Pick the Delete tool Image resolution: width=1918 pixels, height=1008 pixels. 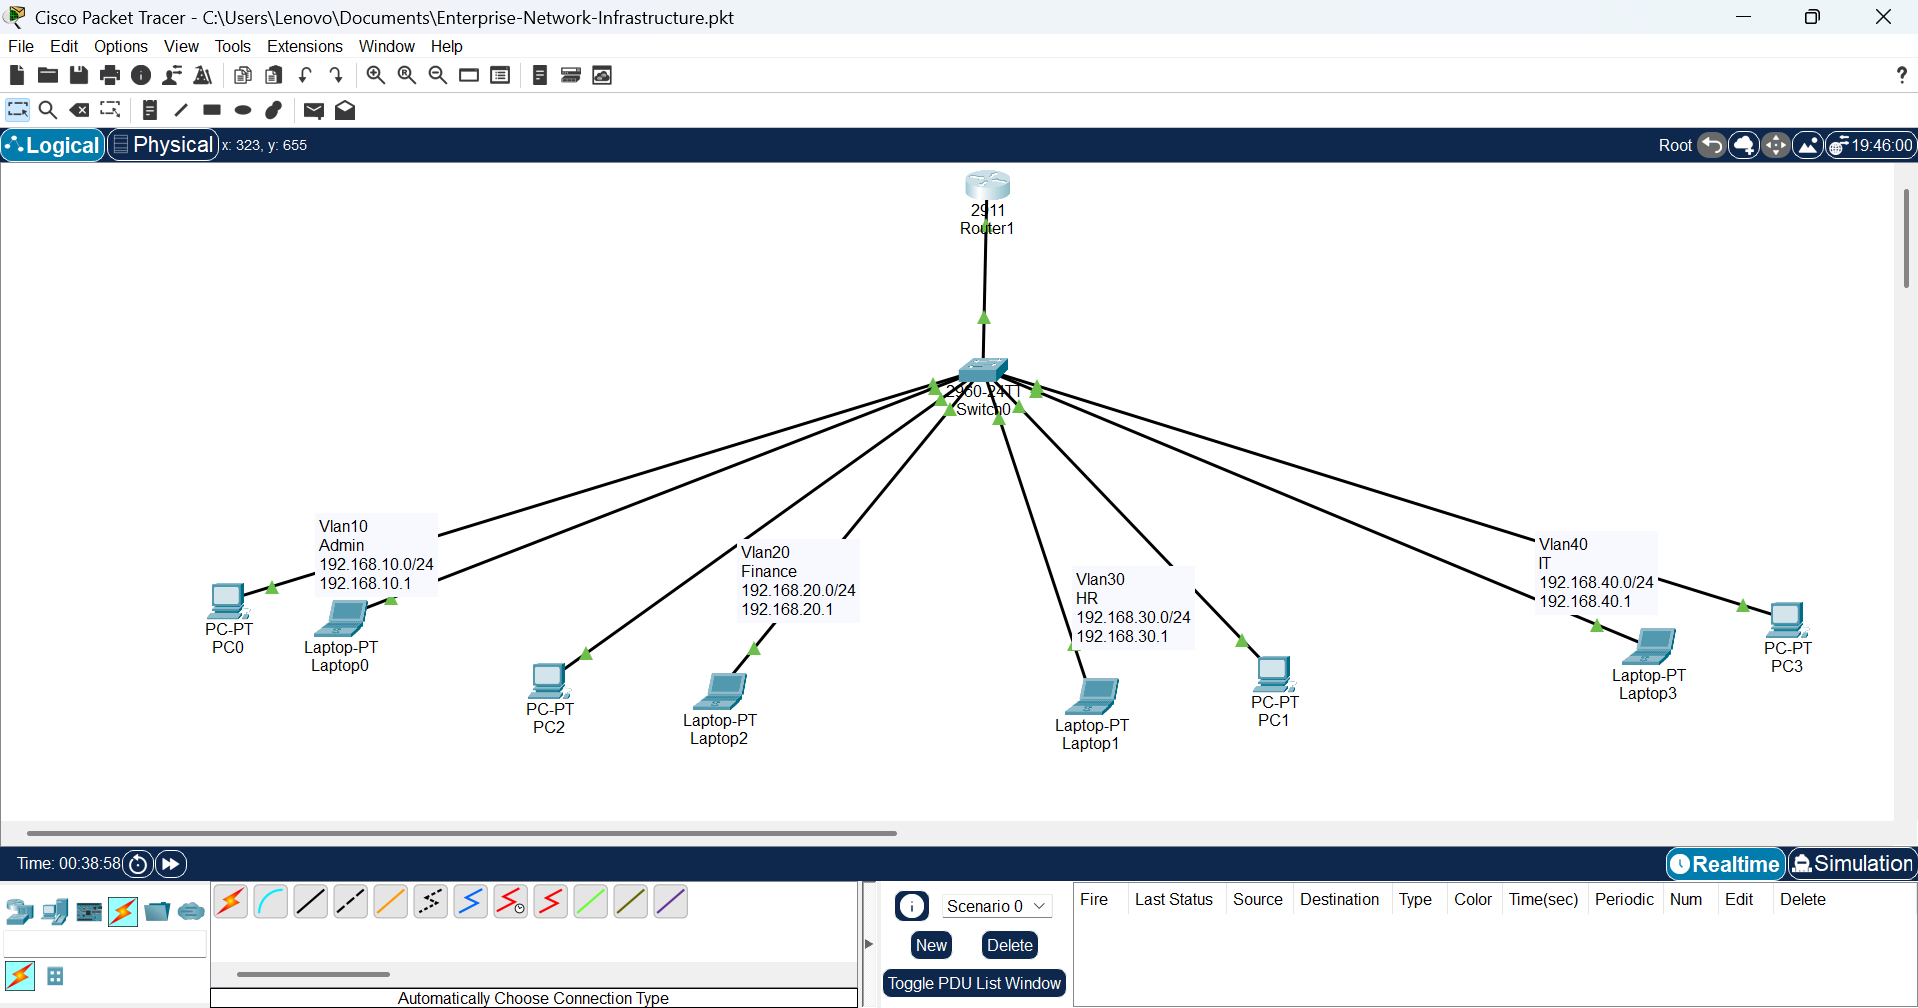[79, 110]
